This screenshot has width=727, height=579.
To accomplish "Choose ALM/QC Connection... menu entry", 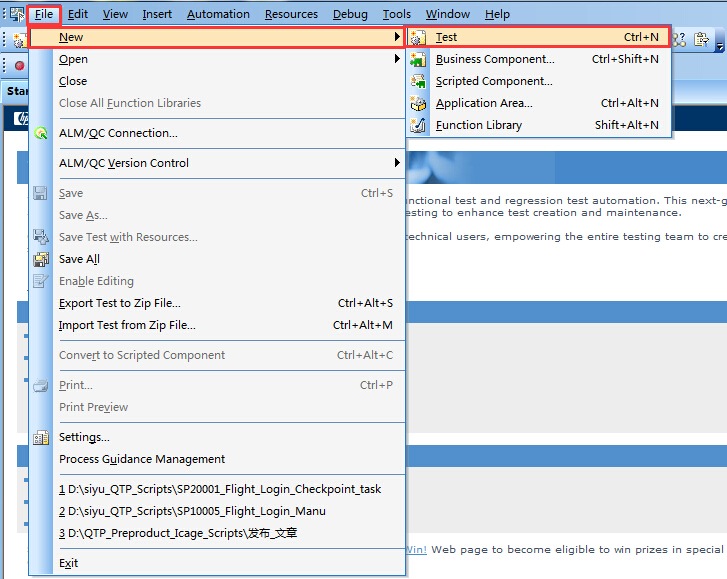I will pyautogui.click(x=217, y=133).
